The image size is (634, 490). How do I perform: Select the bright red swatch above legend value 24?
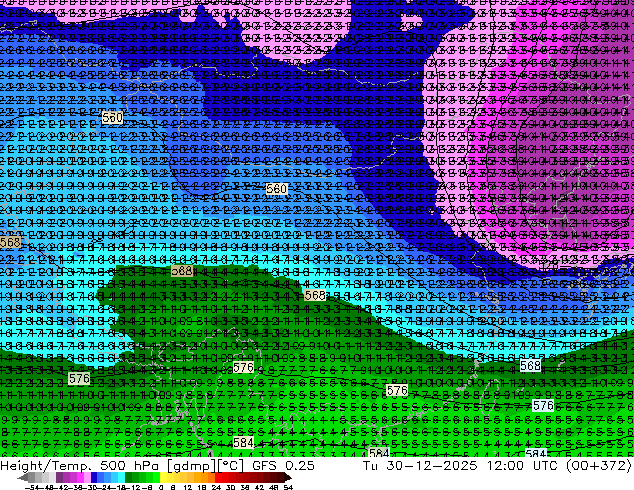(x=218, y=477)
